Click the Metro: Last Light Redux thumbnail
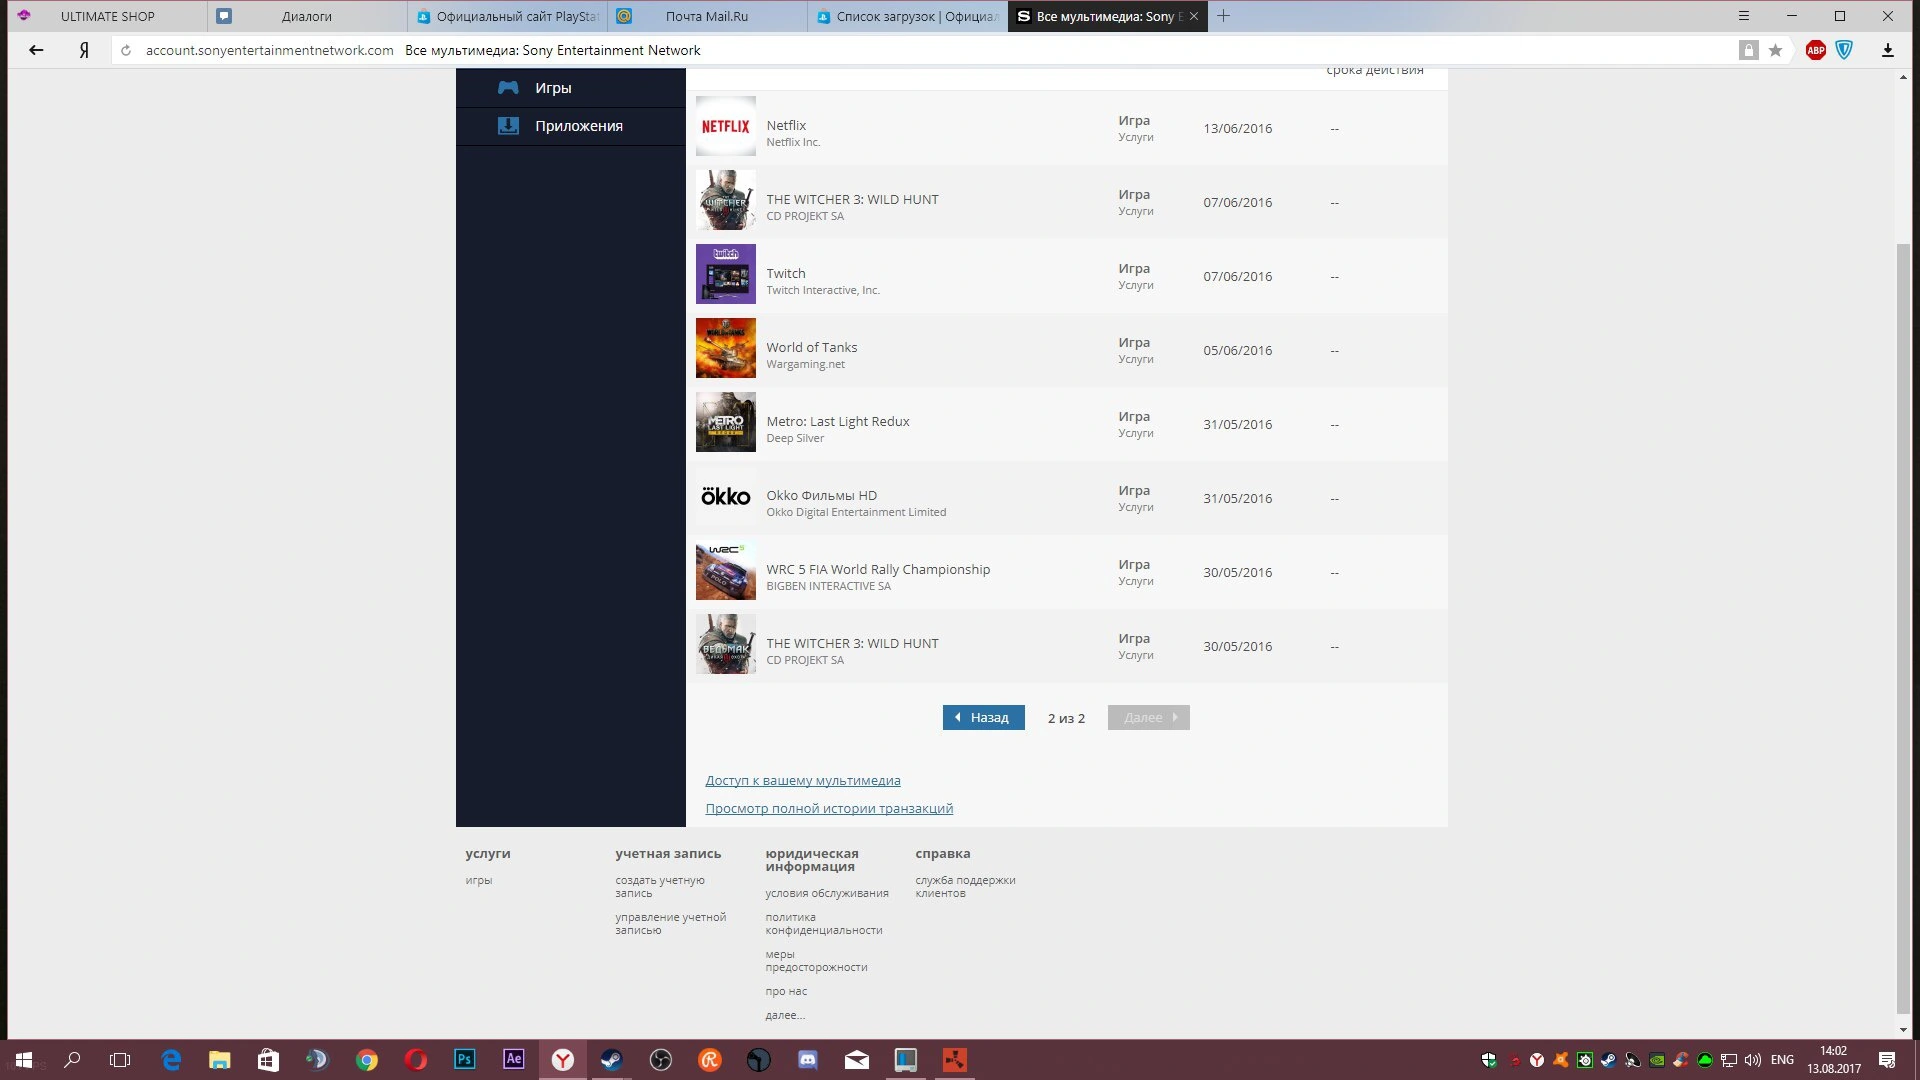This screenshot has height=1080, width=1920. point(726,422)
